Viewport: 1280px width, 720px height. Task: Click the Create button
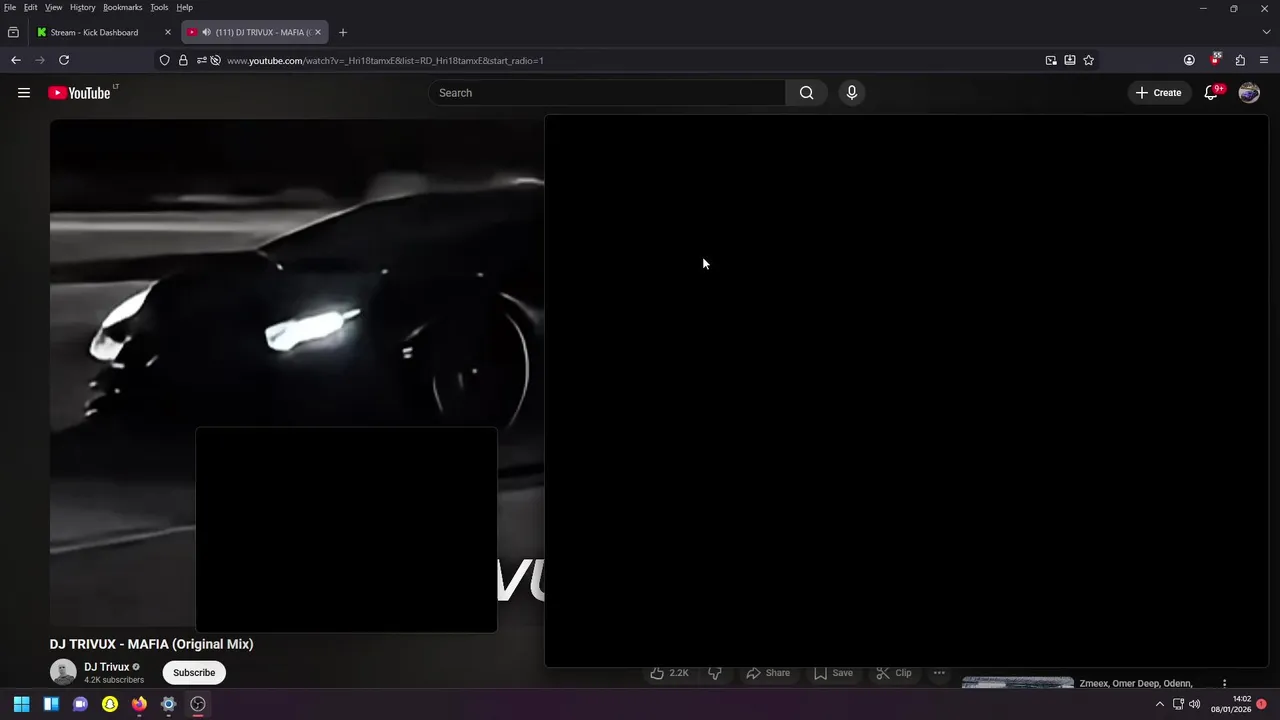click(x=1159, y=93)
